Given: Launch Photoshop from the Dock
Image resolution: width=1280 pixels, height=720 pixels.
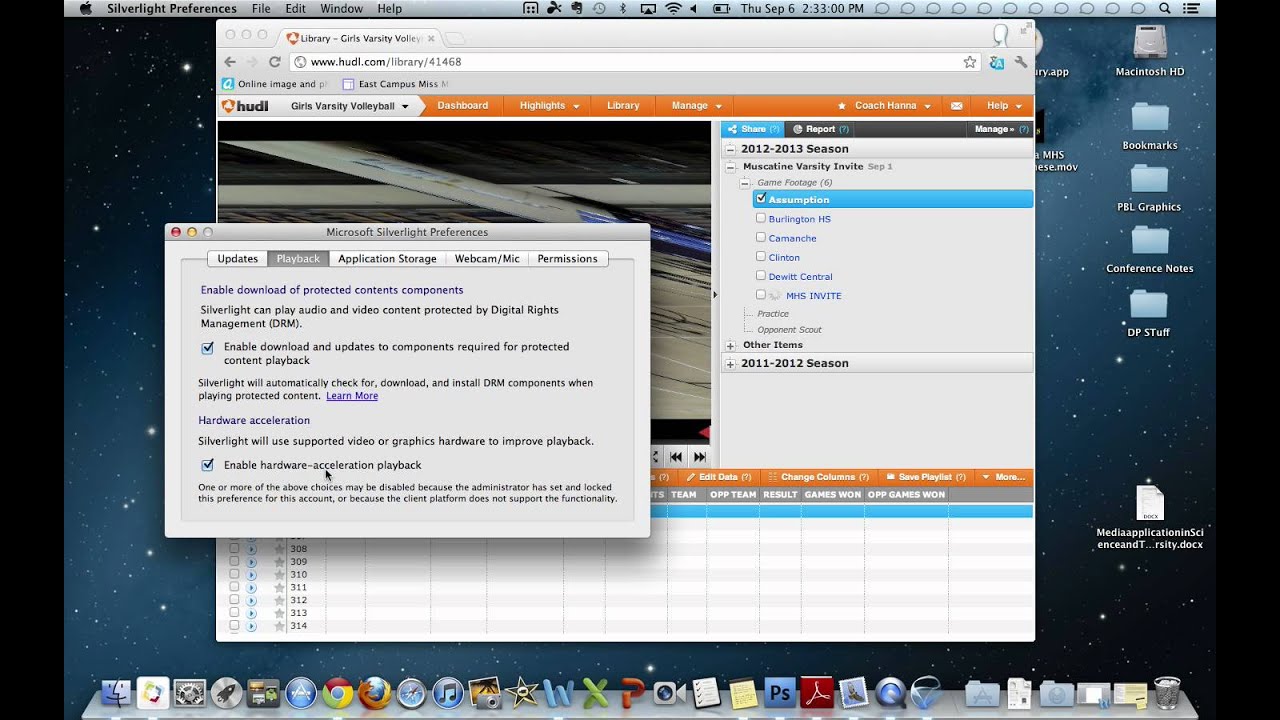Looking at the screenshot, I should click(779, 693).
